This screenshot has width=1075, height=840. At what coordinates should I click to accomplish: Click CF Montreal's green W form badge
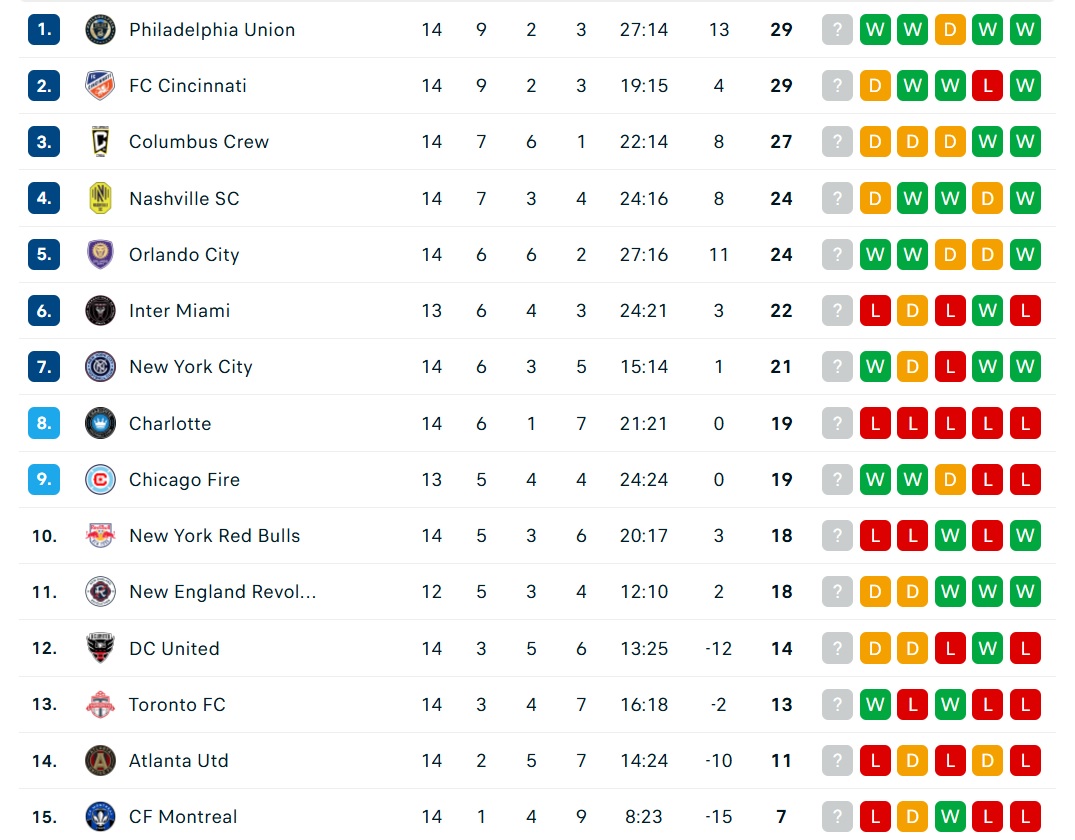[x=950, y=817]
